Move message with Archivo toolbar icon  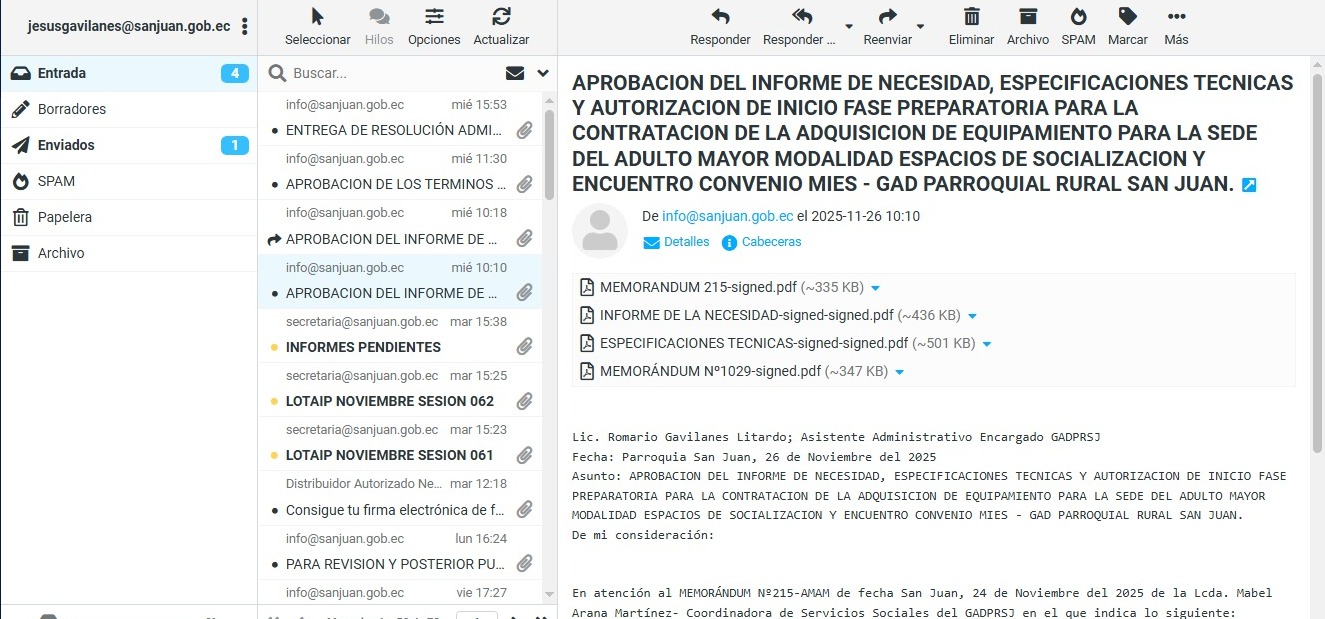(1027, 17)
